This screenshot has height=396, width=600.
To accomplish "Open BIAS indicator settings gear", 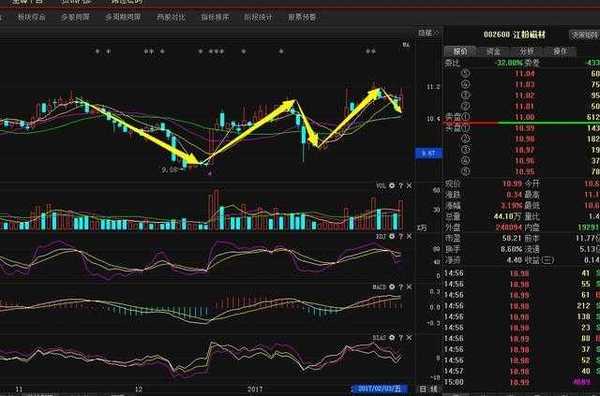I will pos(392,338).
